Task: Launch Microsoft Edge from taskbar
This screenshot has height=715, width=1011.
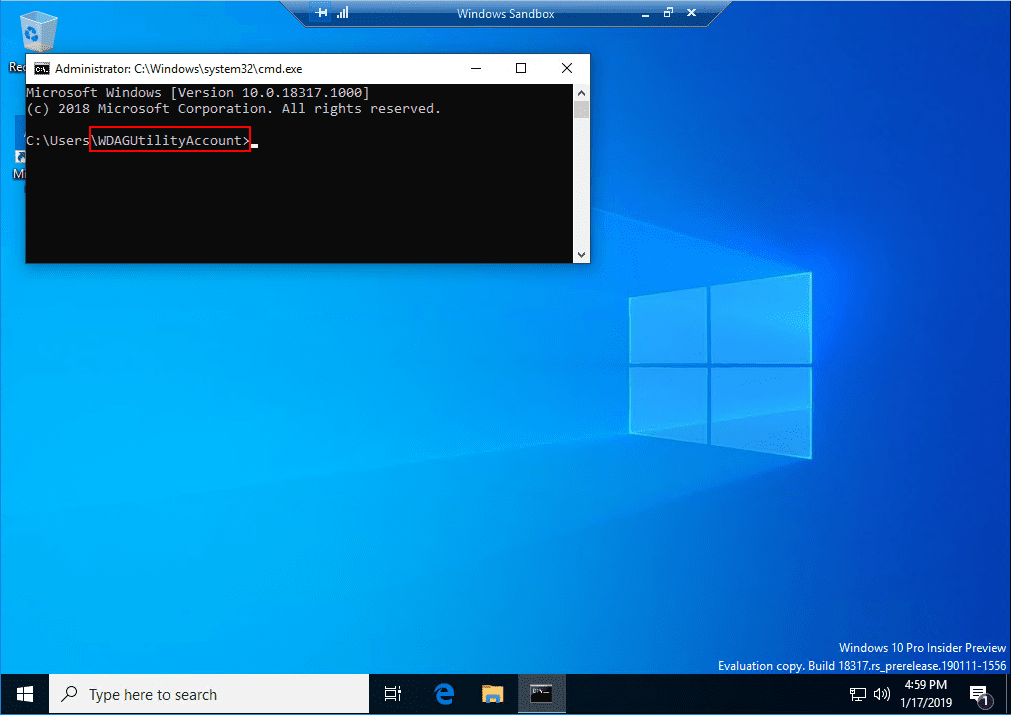Action: (444, 694)
